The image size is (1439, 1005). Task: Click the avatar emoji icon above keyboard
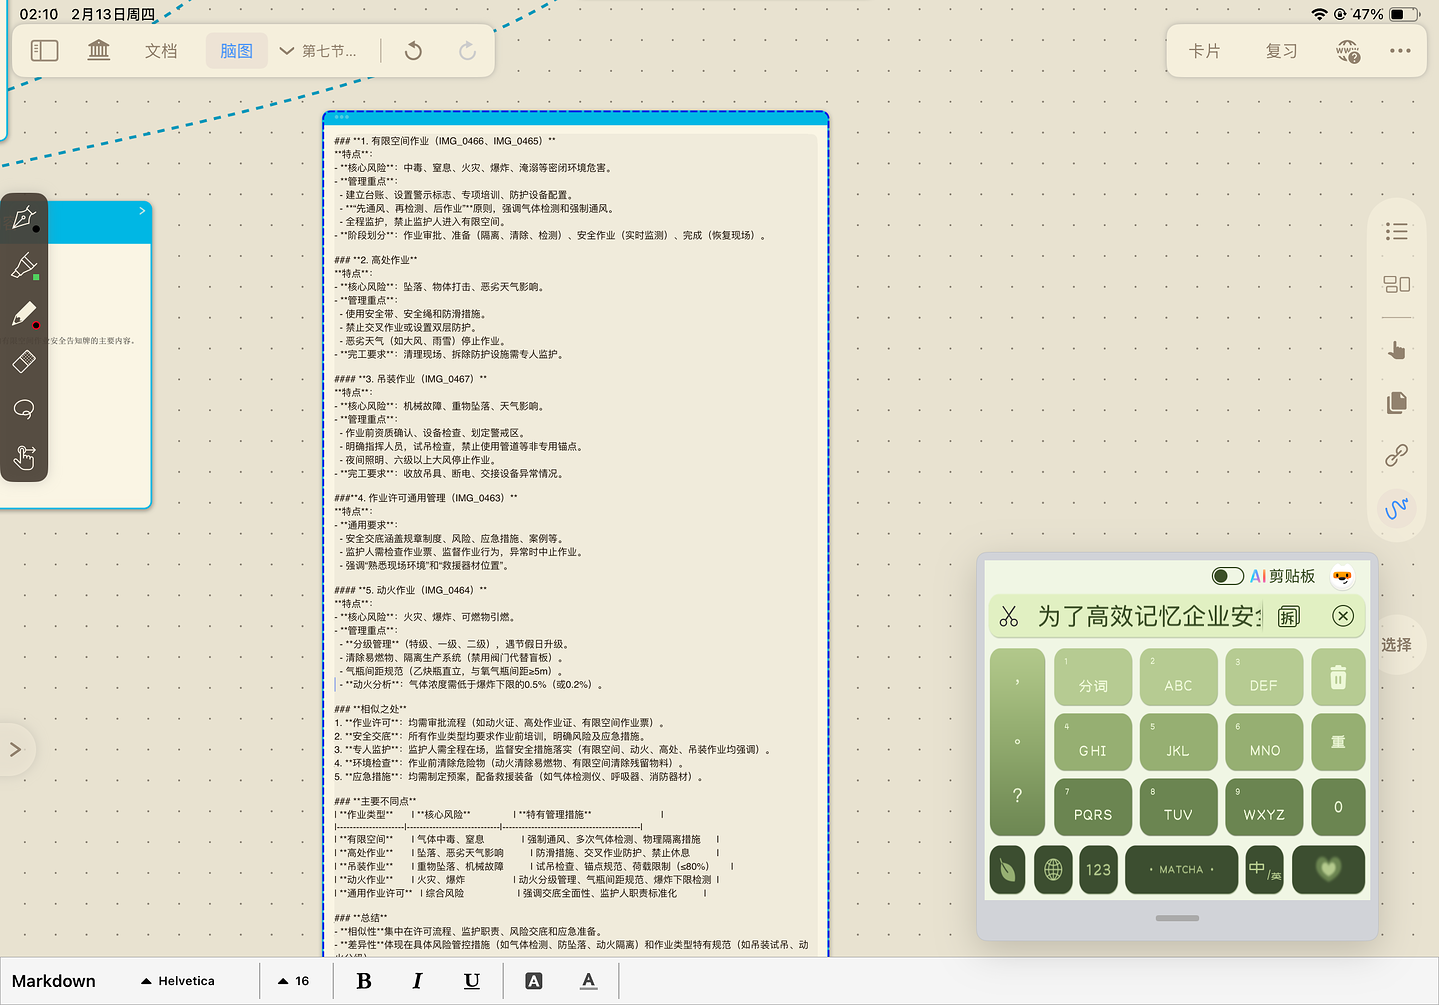pos(1342,576)
